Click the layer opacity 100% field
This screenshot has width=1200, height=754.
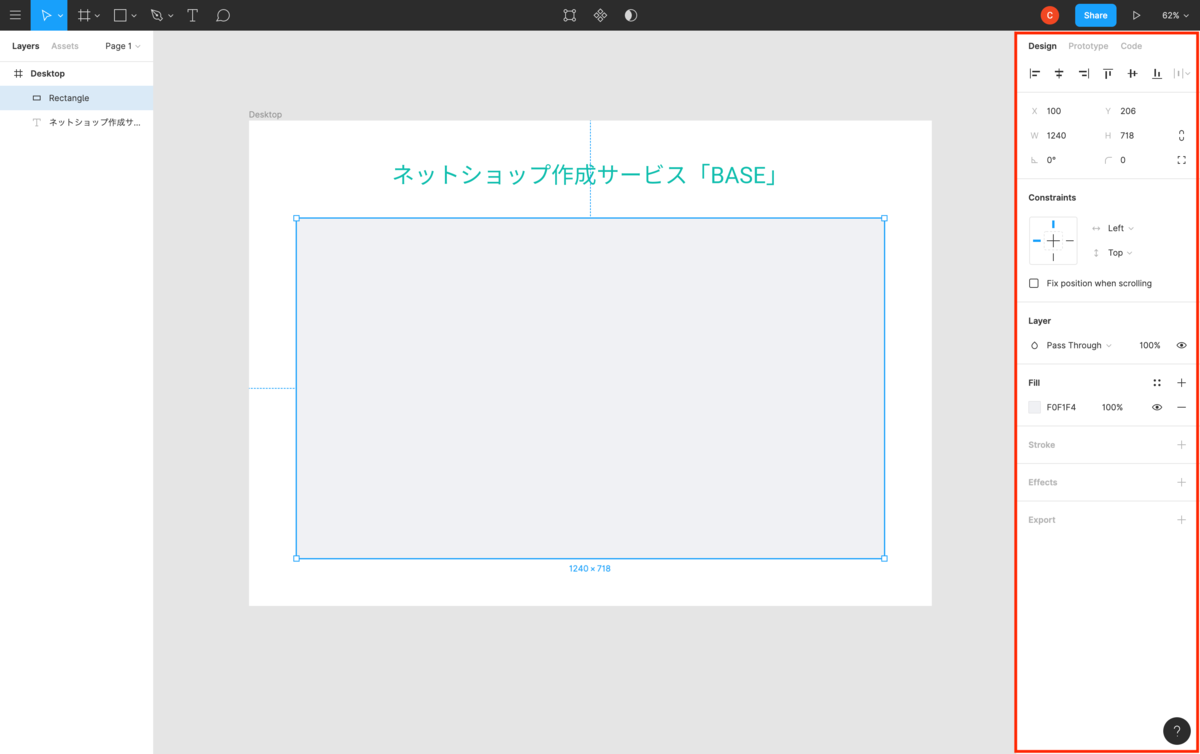click(1150, 345)
